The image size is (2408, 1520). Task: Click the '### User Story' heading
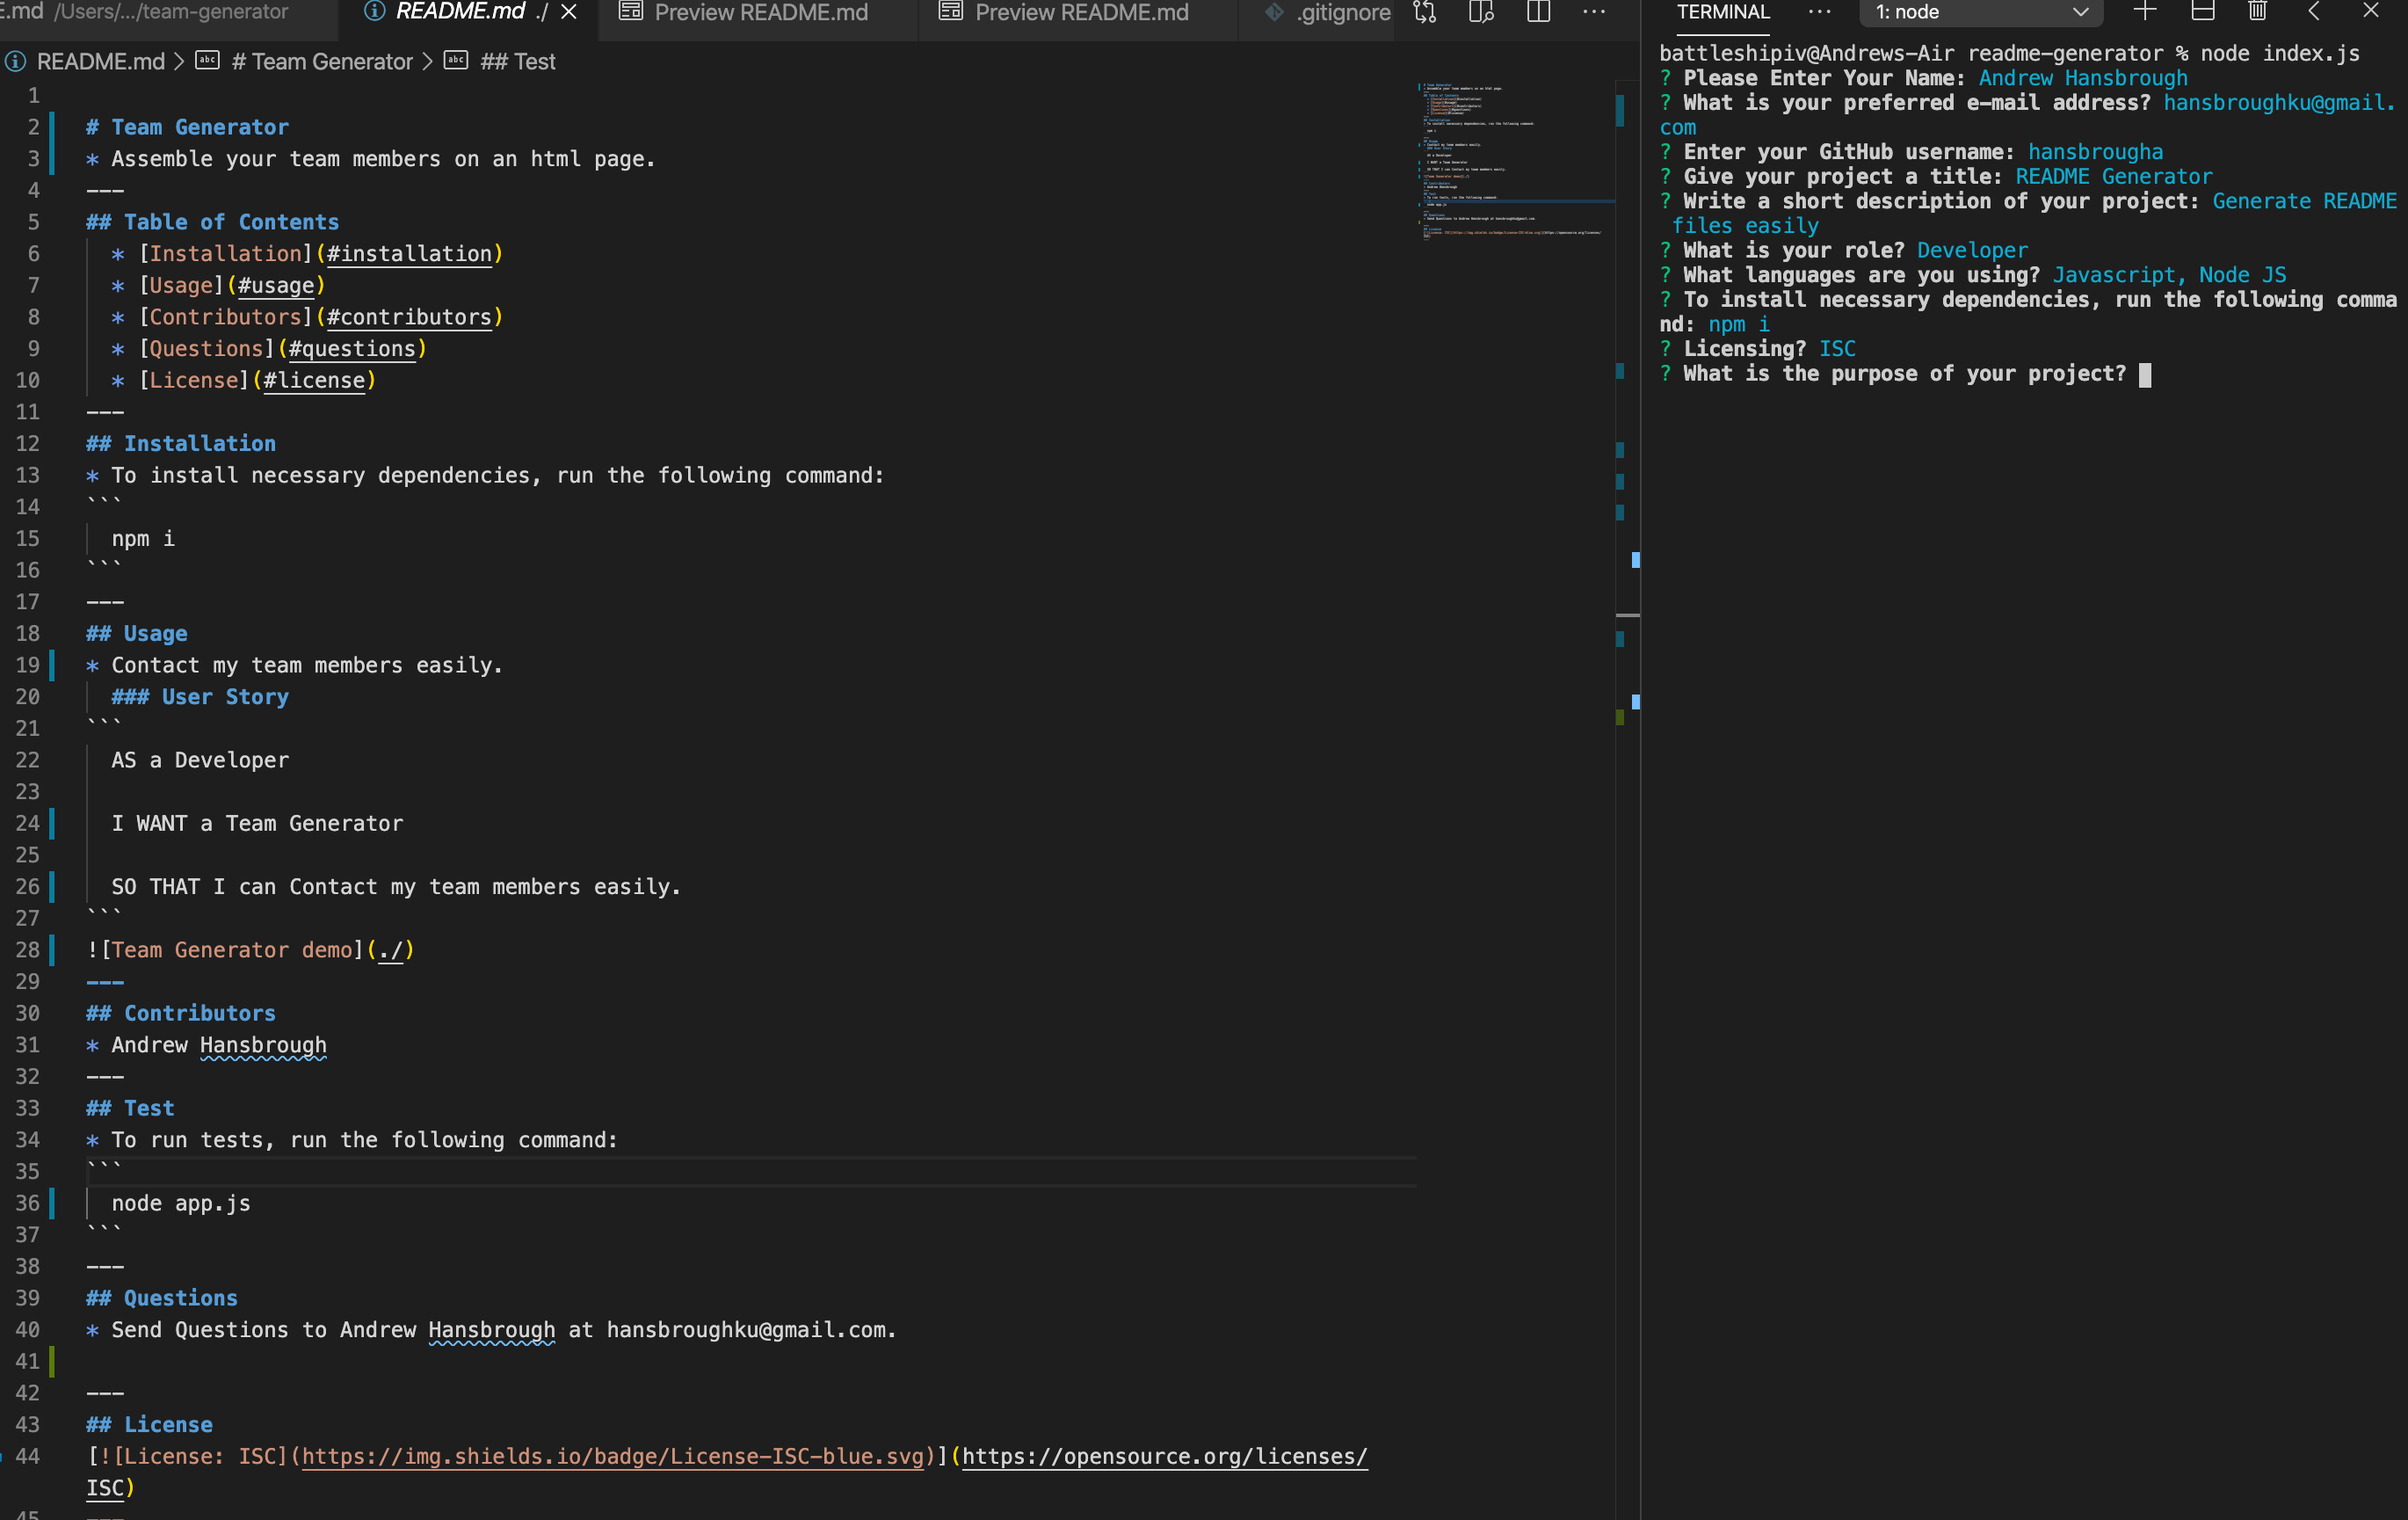[x=200, y=697]
